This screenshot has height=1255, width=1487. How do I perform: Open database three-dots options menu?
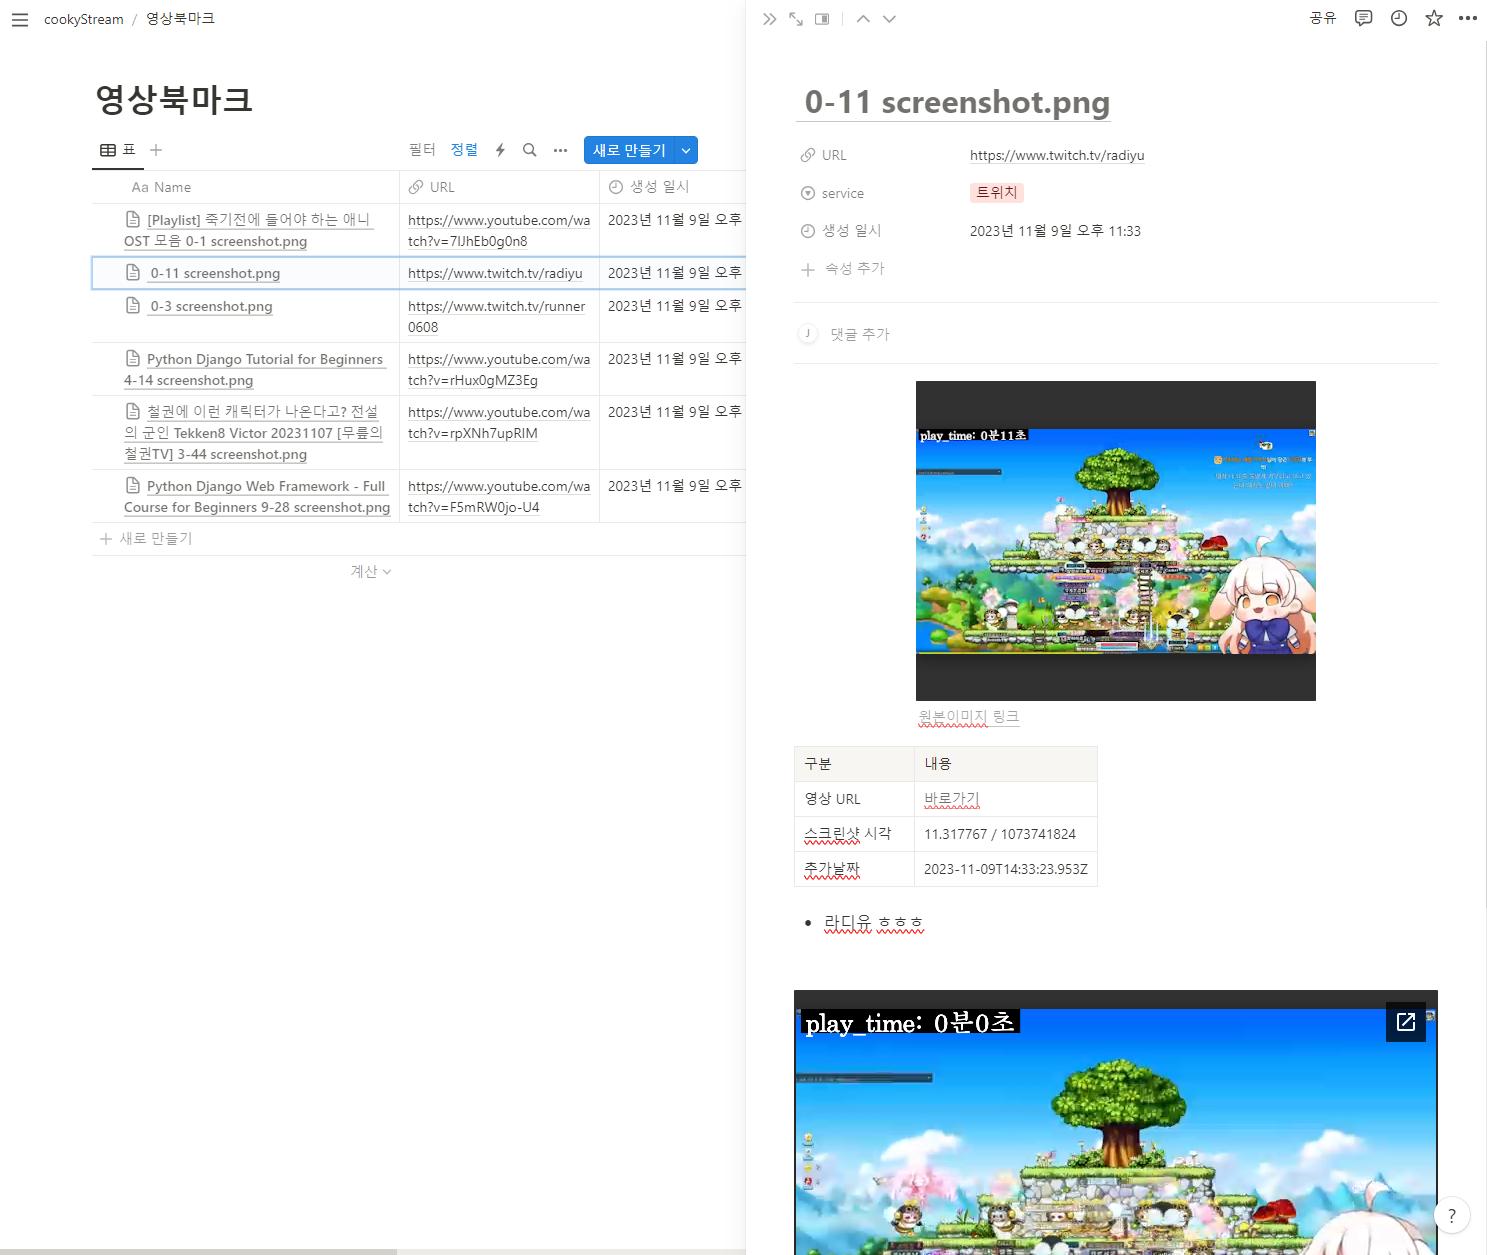561,150
